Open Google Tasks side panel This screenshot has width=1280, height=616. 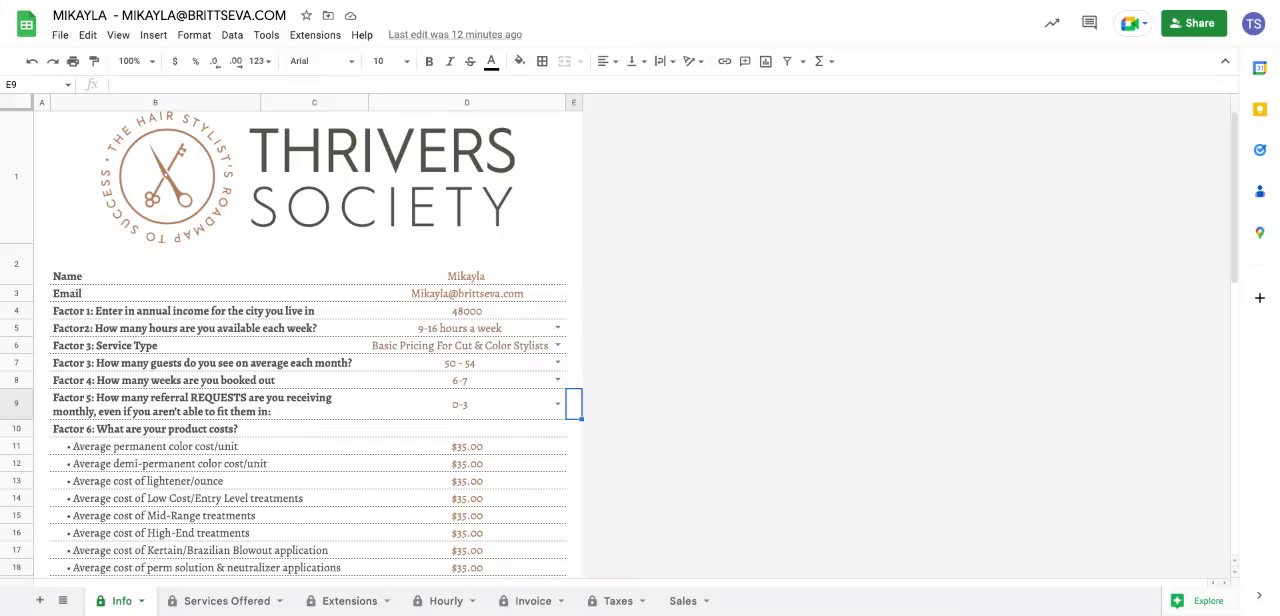1260,150
